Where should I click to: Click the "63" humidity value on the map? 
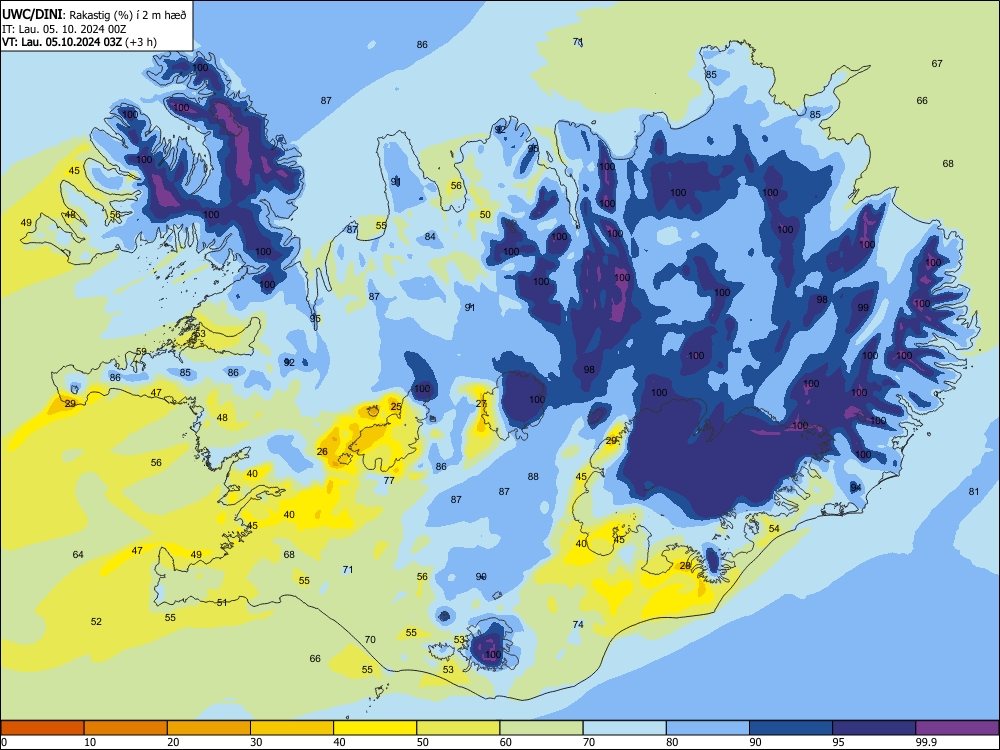pos(200,334)
